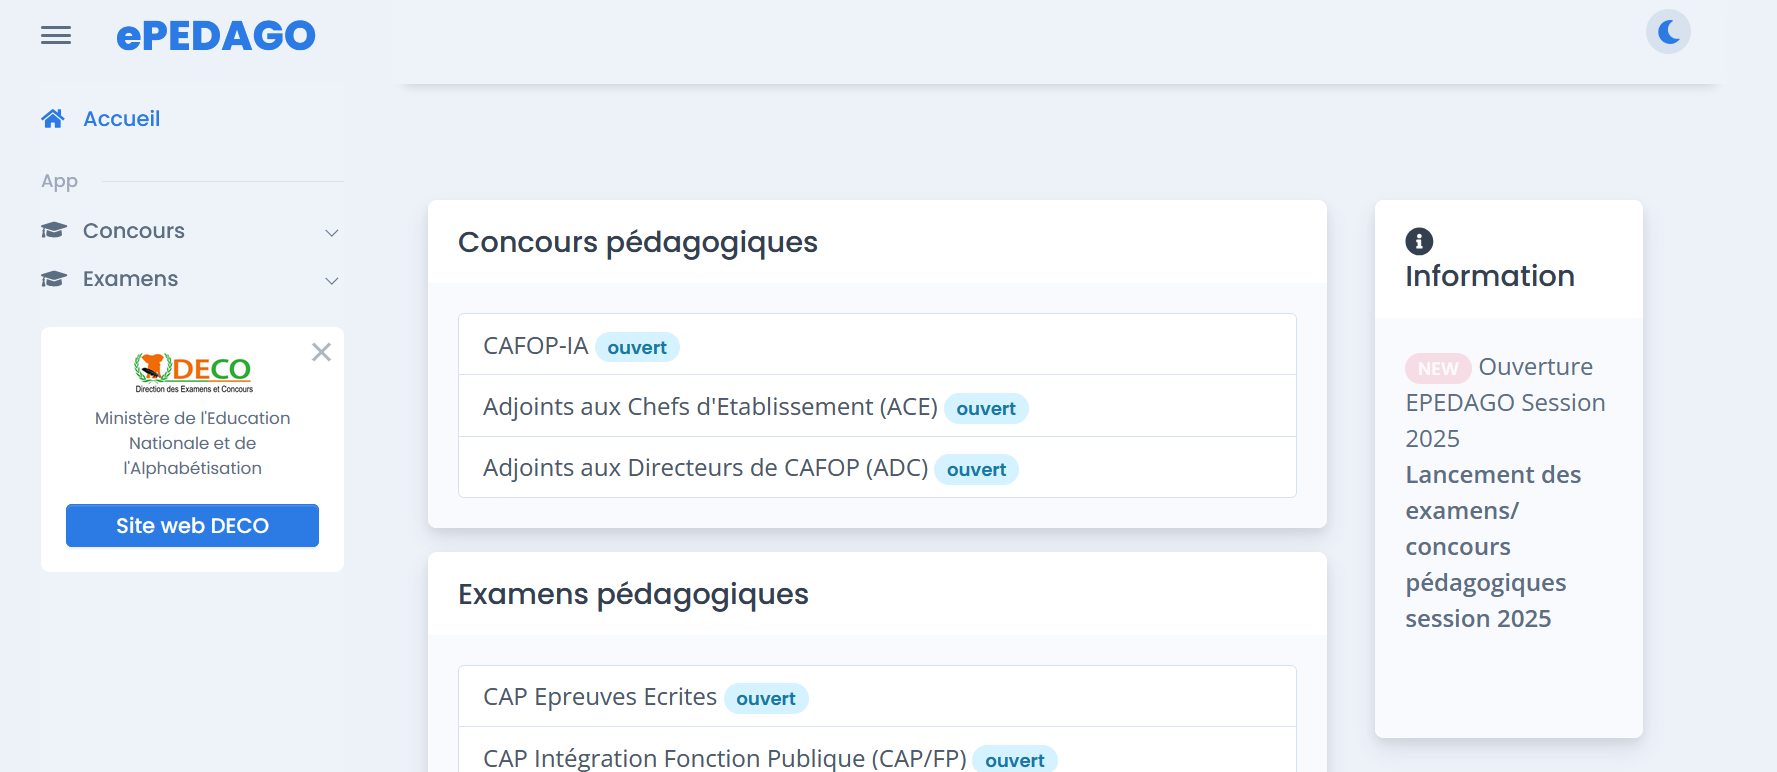Viewport: 1777px width, 772px height.
Task: Expand the Concours chevron arrow
Action: tap(332, 233)
